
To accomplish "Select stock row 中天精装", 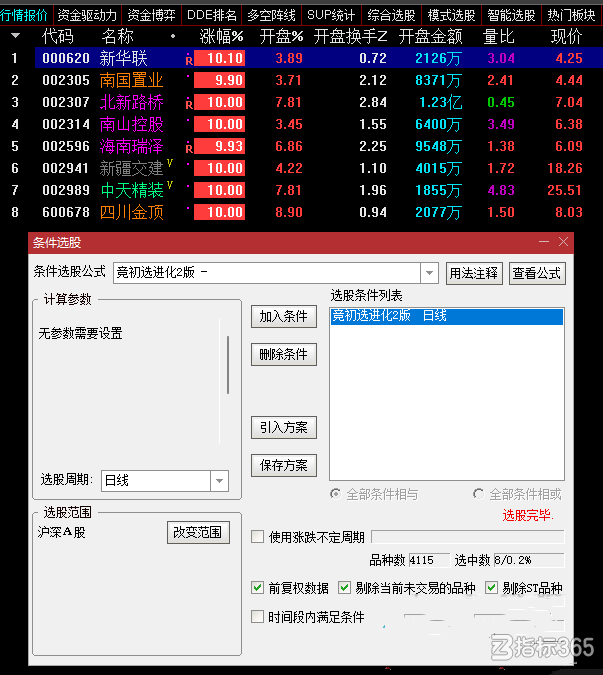I will tap(301, 190).
